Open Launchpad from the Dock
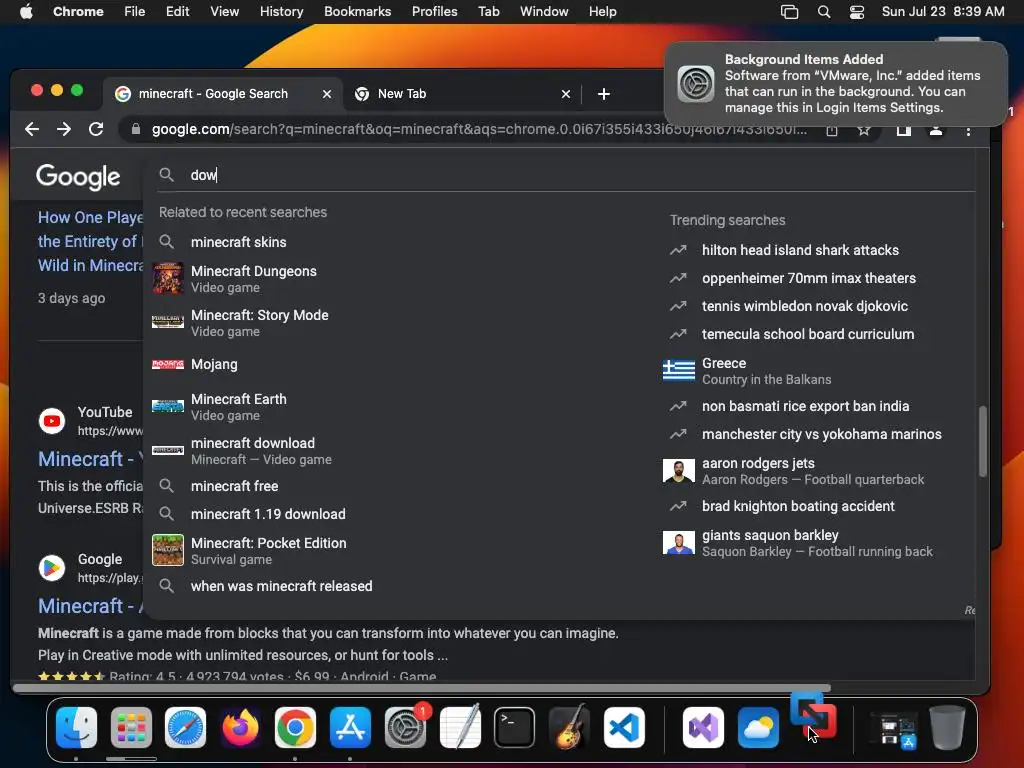The image size is (1024, 768). pyautogui.click(x=131, y=727)
